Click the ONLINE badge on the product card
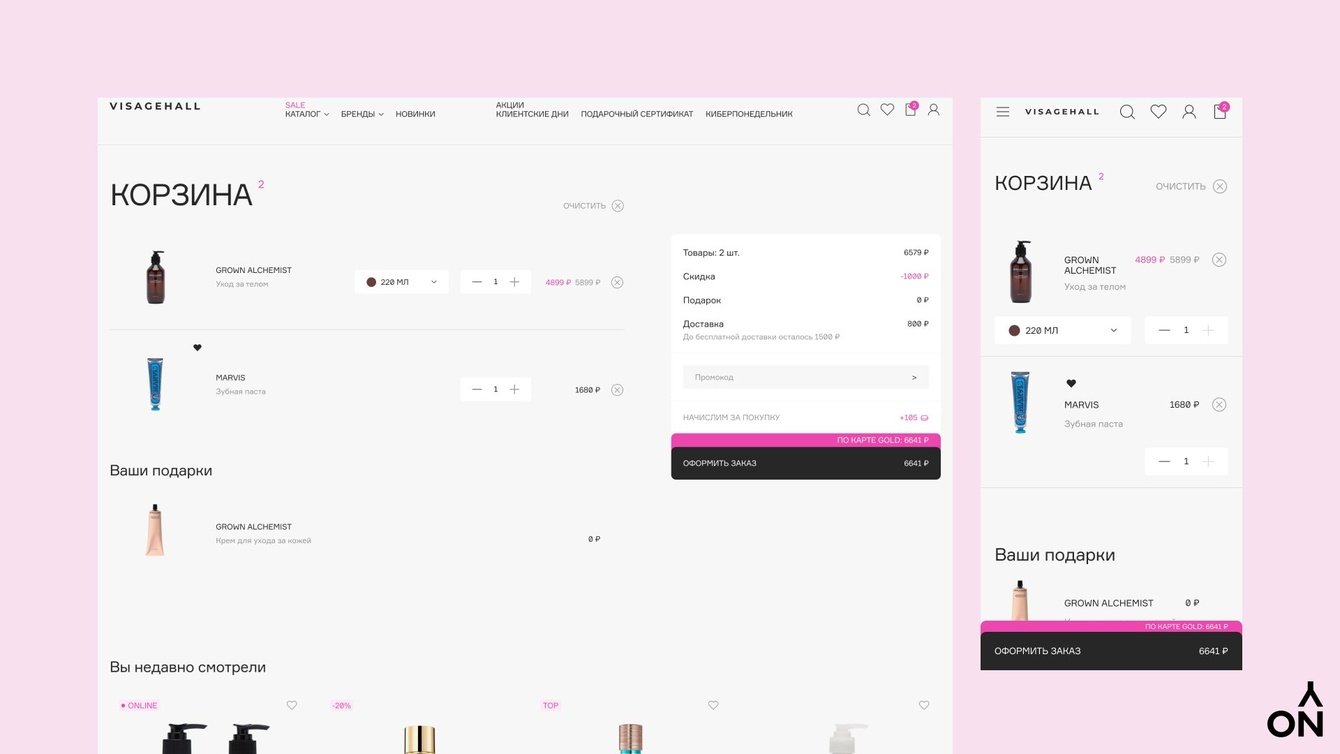The image size is (1340, 754). click(139, 706)
